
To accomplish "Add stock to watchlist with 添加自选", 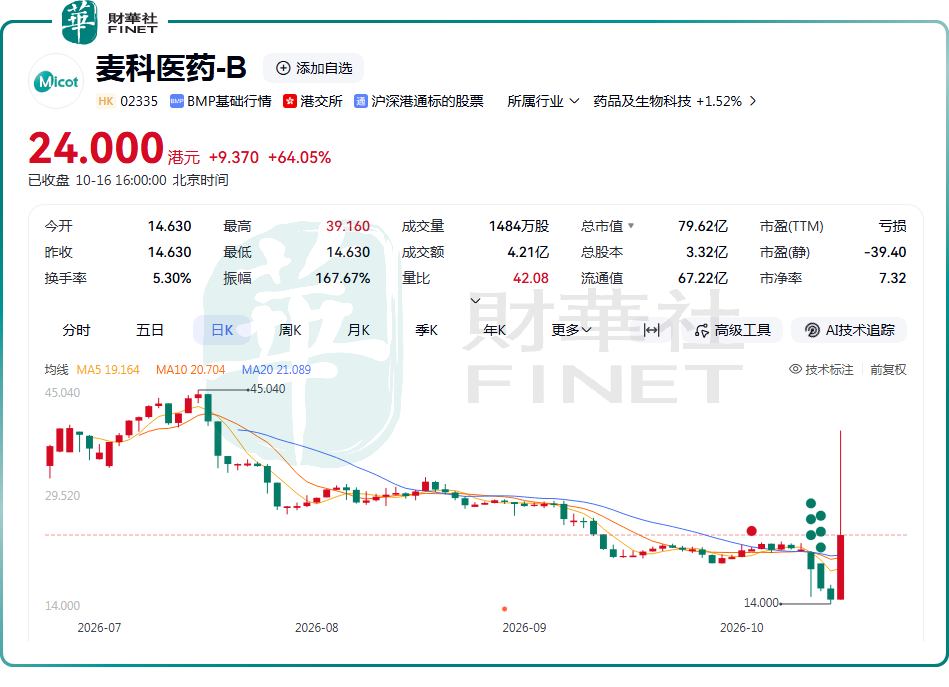I will point(314,68).
